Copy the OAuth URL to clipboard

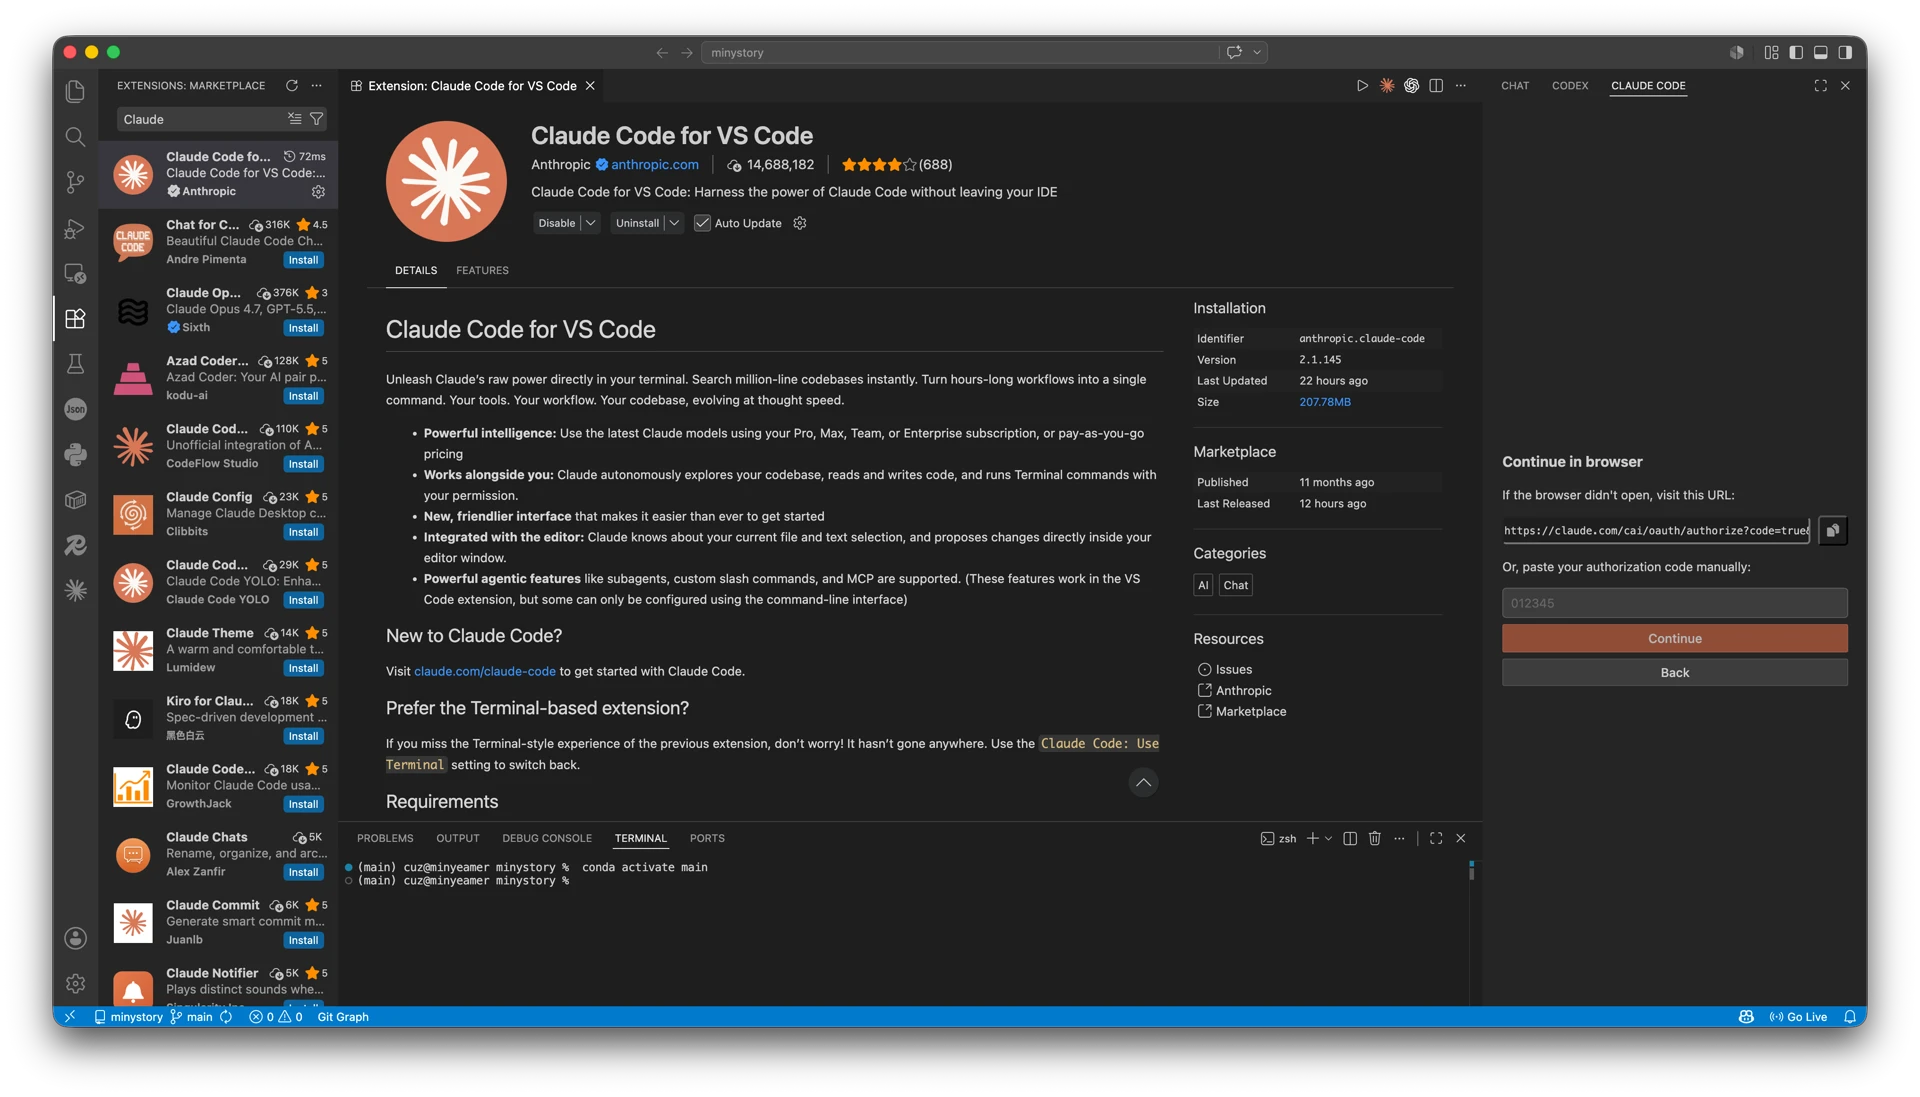[1832, 531]
